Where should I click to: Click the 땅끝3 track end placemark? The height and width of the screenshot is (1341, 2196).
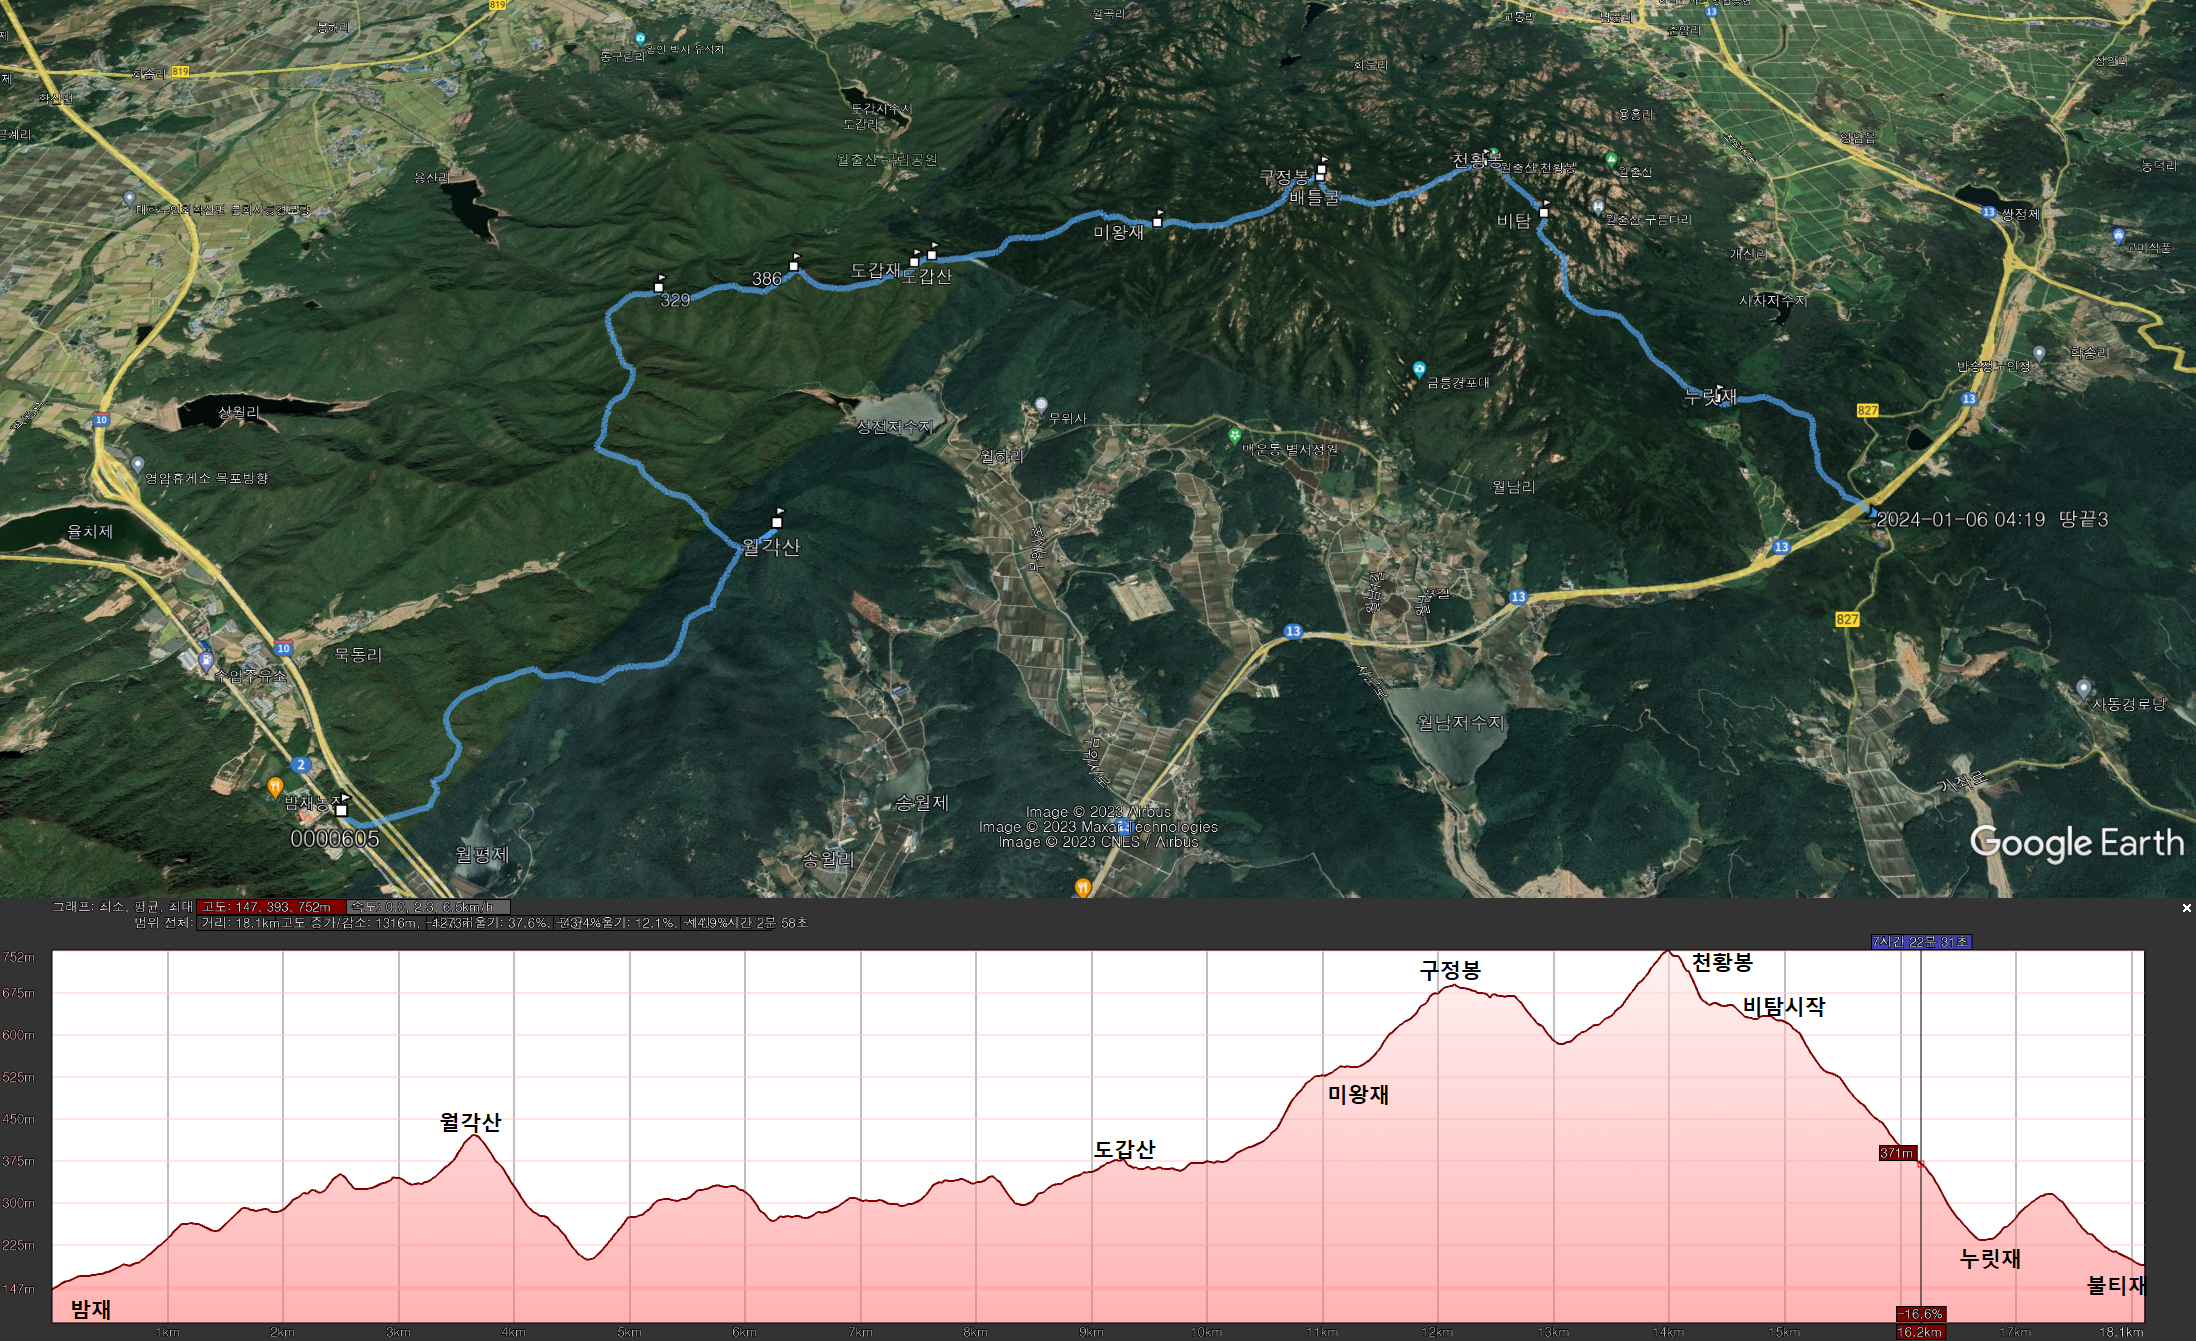(1871, 512)
